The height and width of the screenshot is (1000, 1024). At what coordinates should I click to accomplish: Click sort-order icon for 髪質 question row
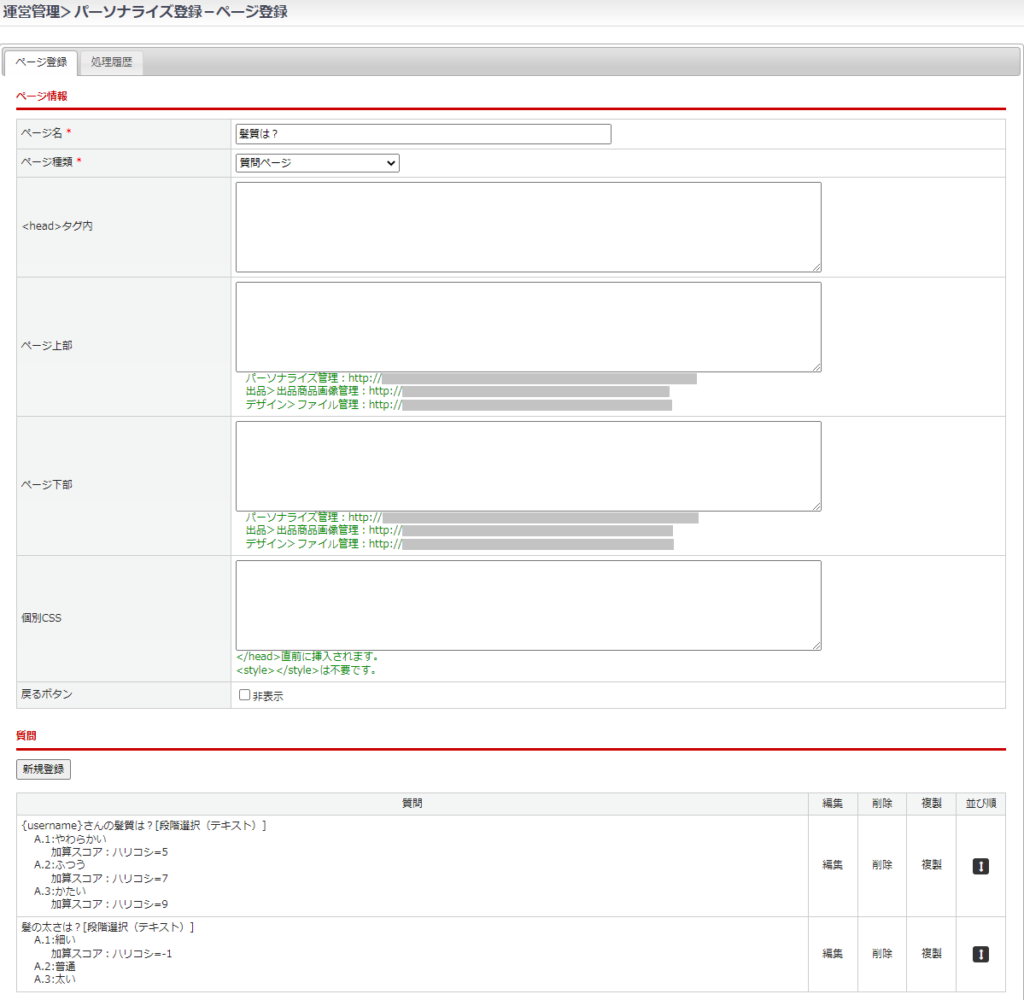click(x=980, y=866)
